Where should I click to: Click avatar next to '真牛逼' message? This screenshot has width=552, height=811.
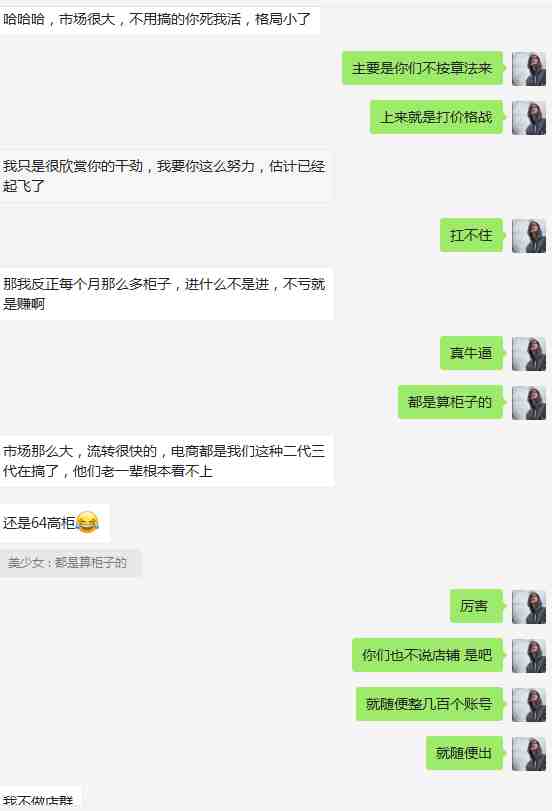(x=529, y=353)
